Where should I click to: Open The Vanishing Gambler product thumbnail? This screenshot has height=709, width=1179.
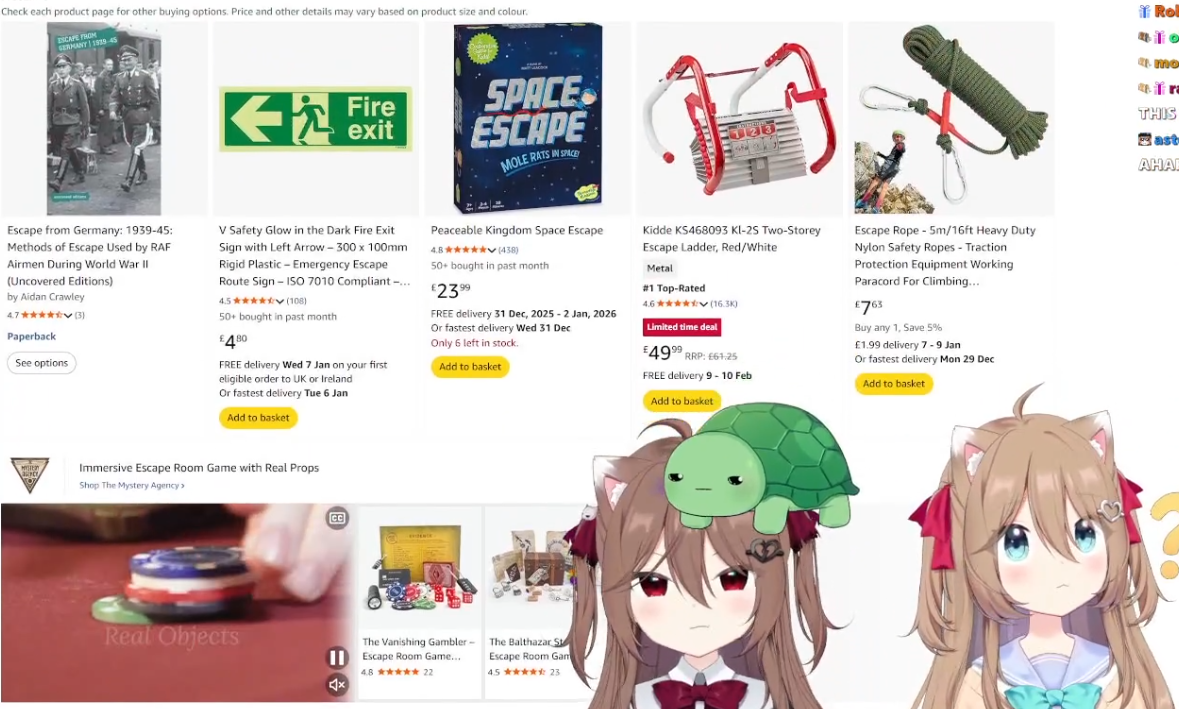pyautogui.click(x=420, y=568)
